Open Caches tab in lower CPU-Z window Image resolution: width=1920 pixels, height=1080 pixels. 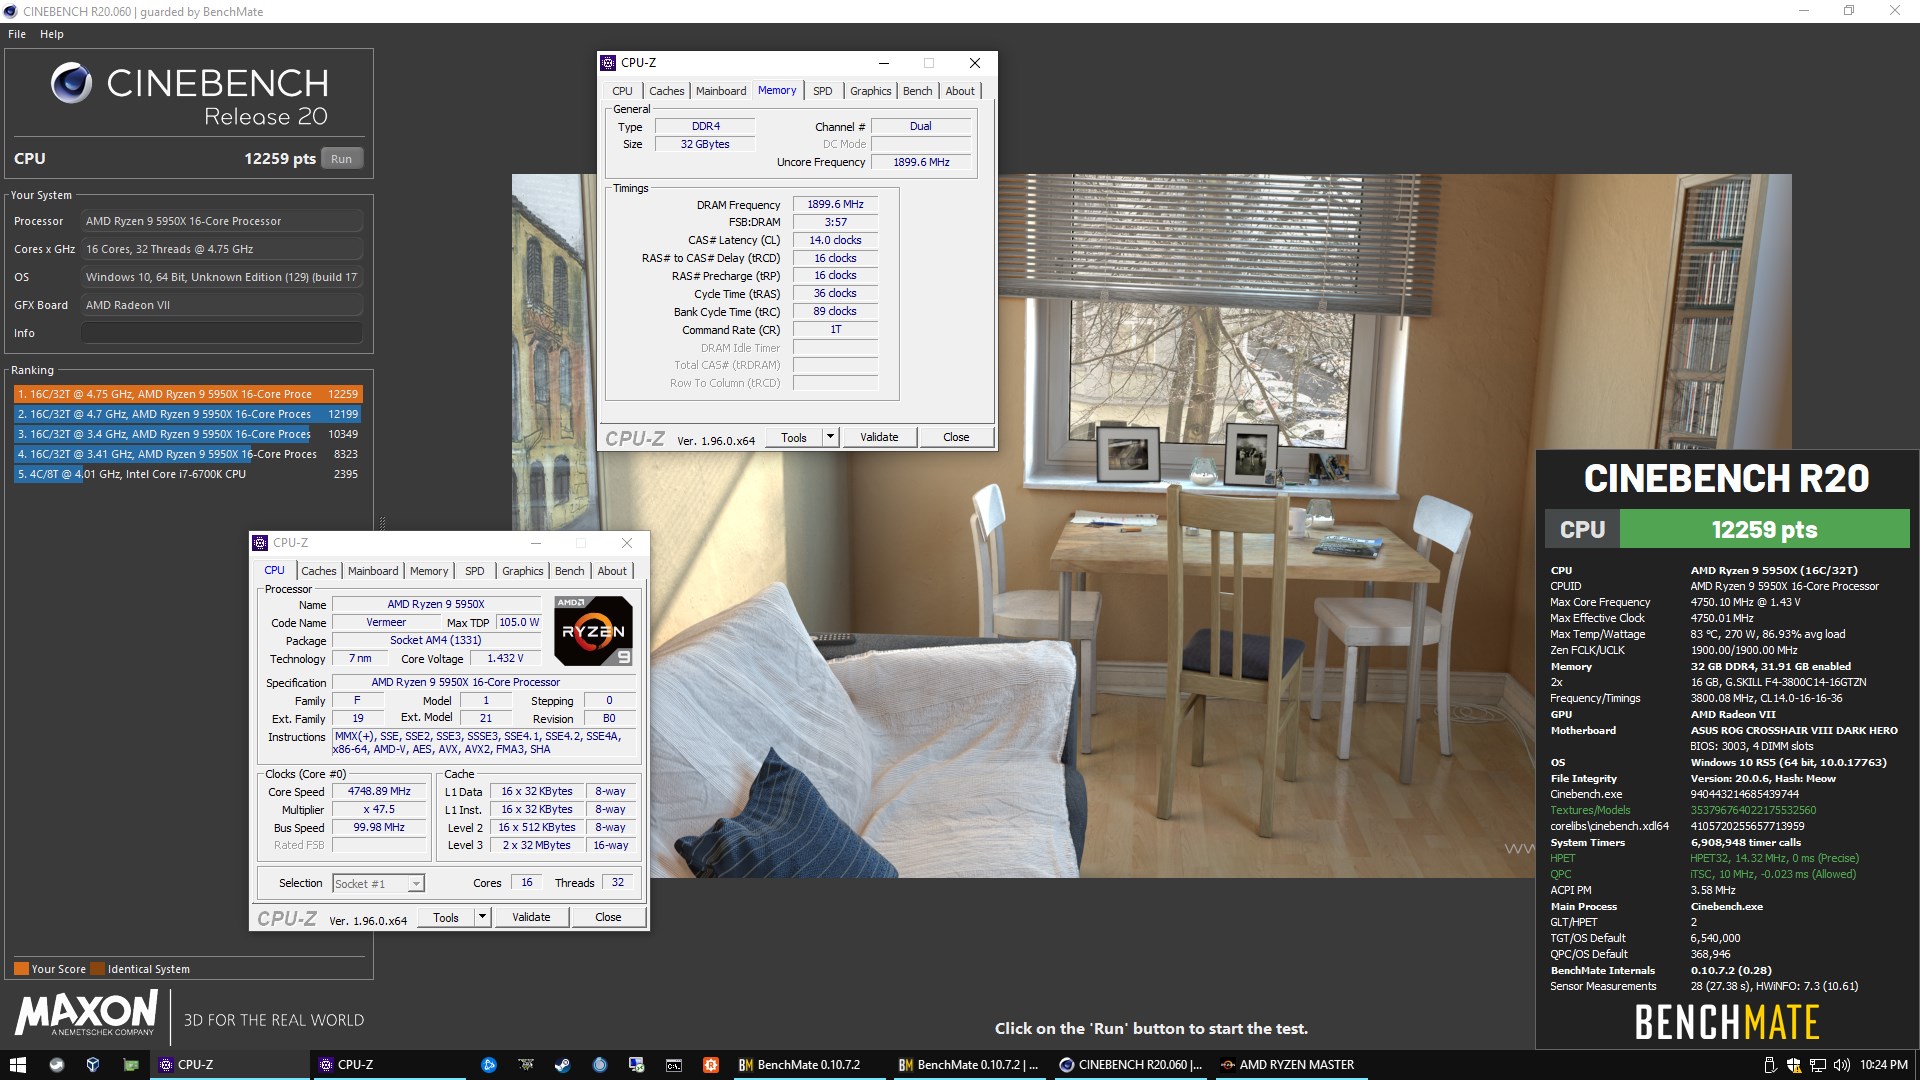[x=319, y=571]
